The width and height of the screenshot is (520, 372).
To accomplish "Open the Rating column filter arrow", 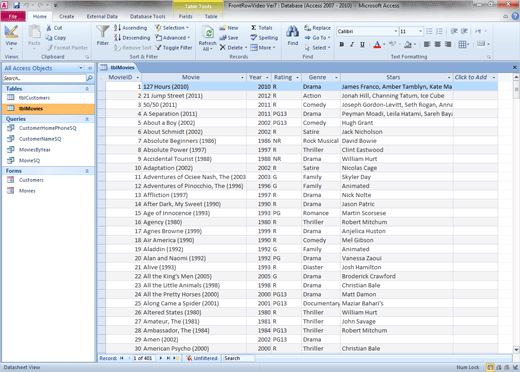I will (x=297, y=77).
